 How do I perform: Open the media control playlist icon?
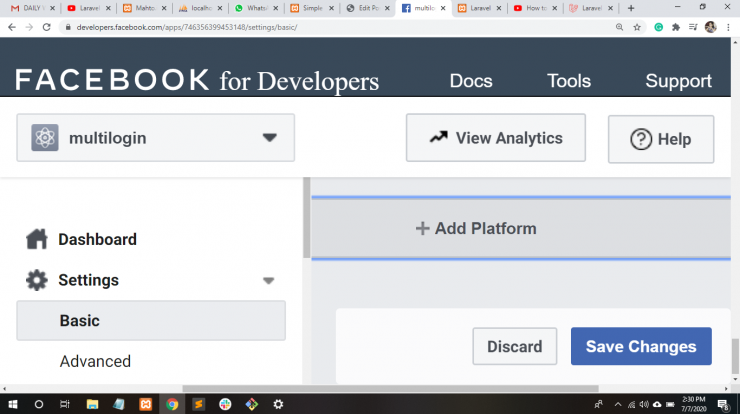[693, 27]
